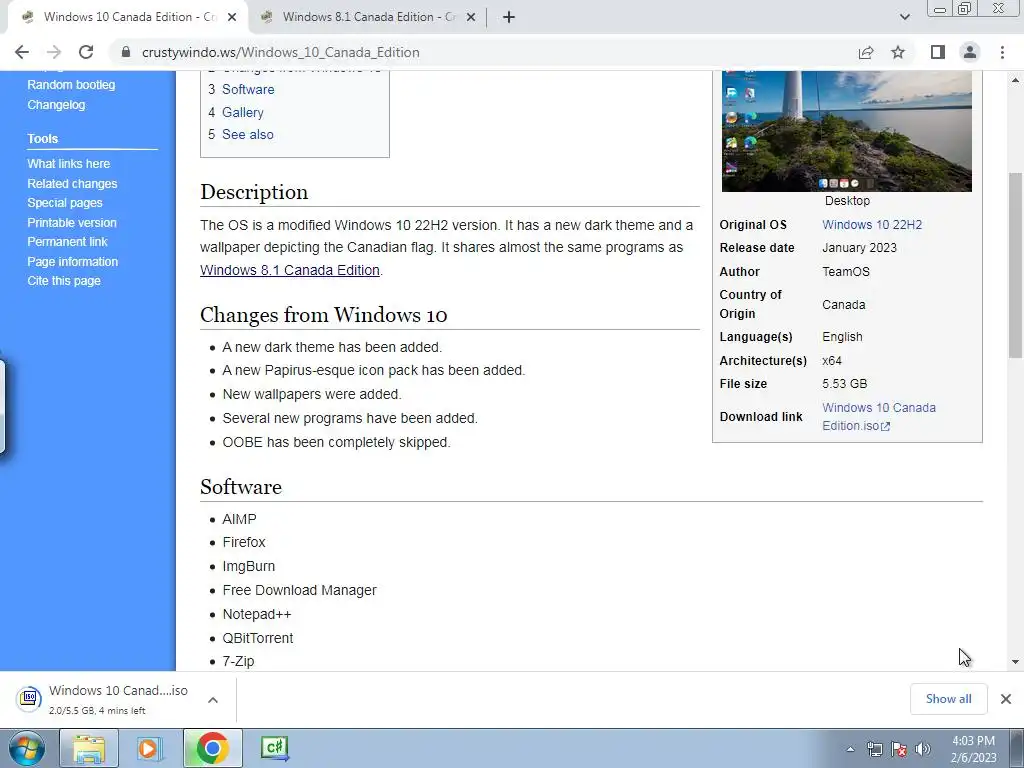Open the Random bootleg sidebar link
The height and width of the screenshot is (768, 1024).
coord(71,85)
